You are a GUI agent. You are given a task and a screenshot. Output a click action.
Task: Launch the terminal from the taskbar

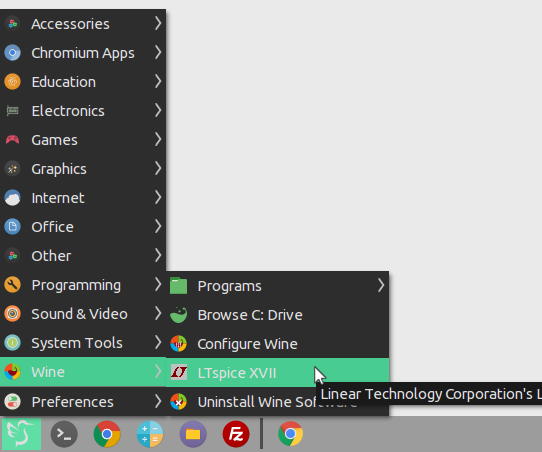click(x=64, y=434)
